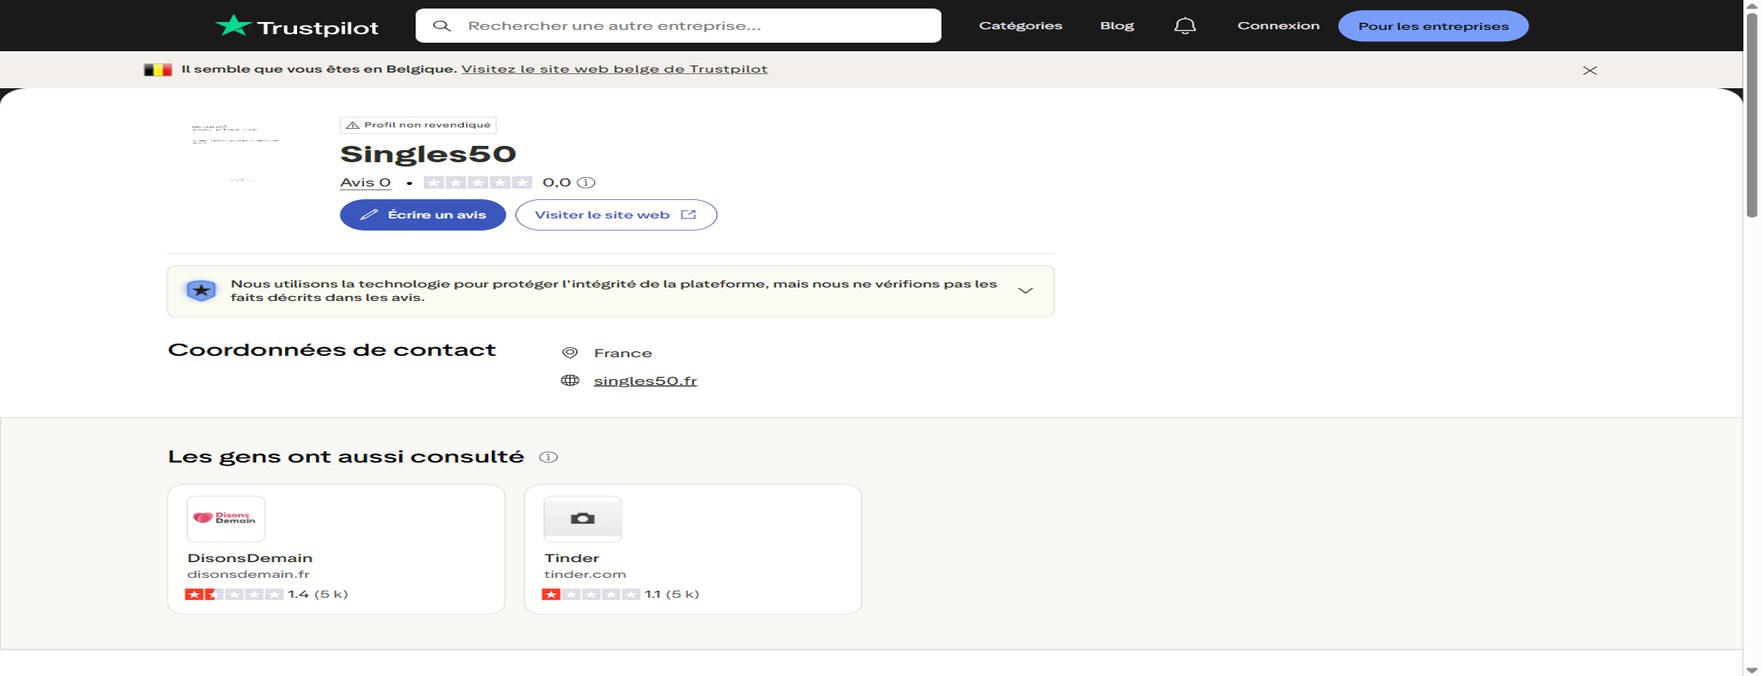This screenshot has height=676, width=1761.
Task: Open notifications bell icon
Action: pos(1185,26)
